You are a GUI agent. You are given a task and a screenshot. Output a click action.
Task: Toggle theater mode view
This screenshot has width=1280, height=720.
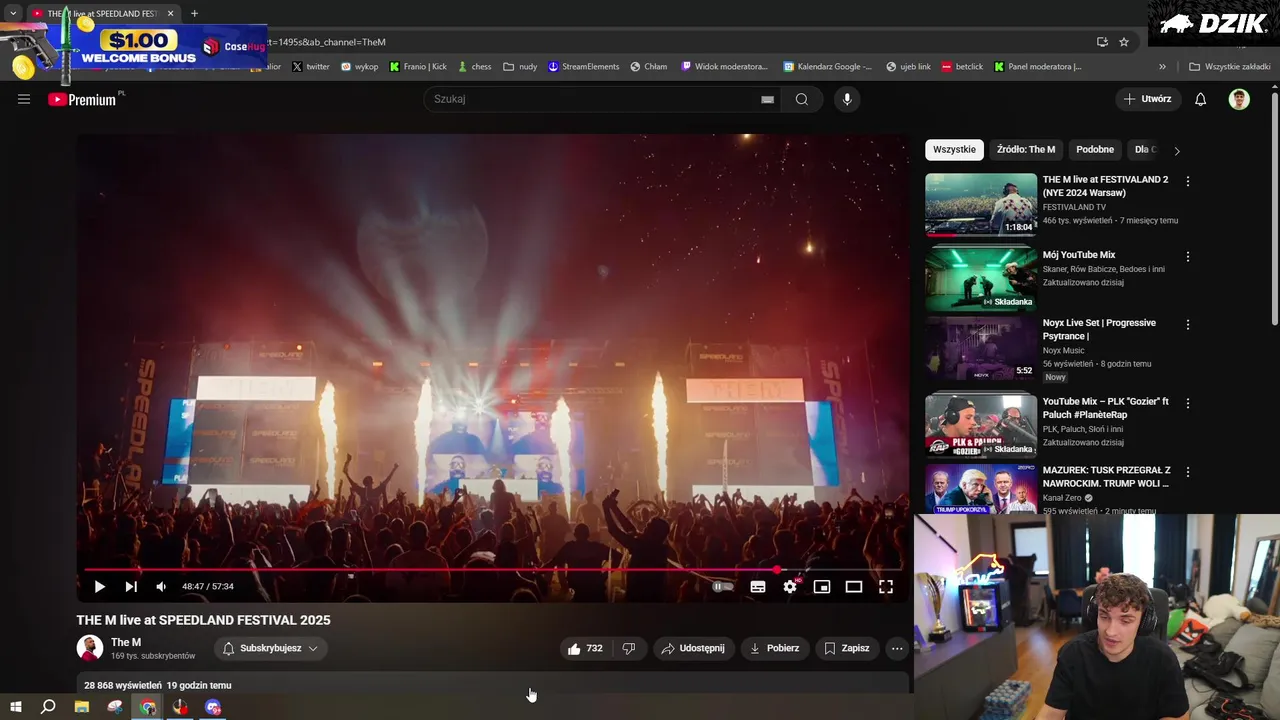854,587
